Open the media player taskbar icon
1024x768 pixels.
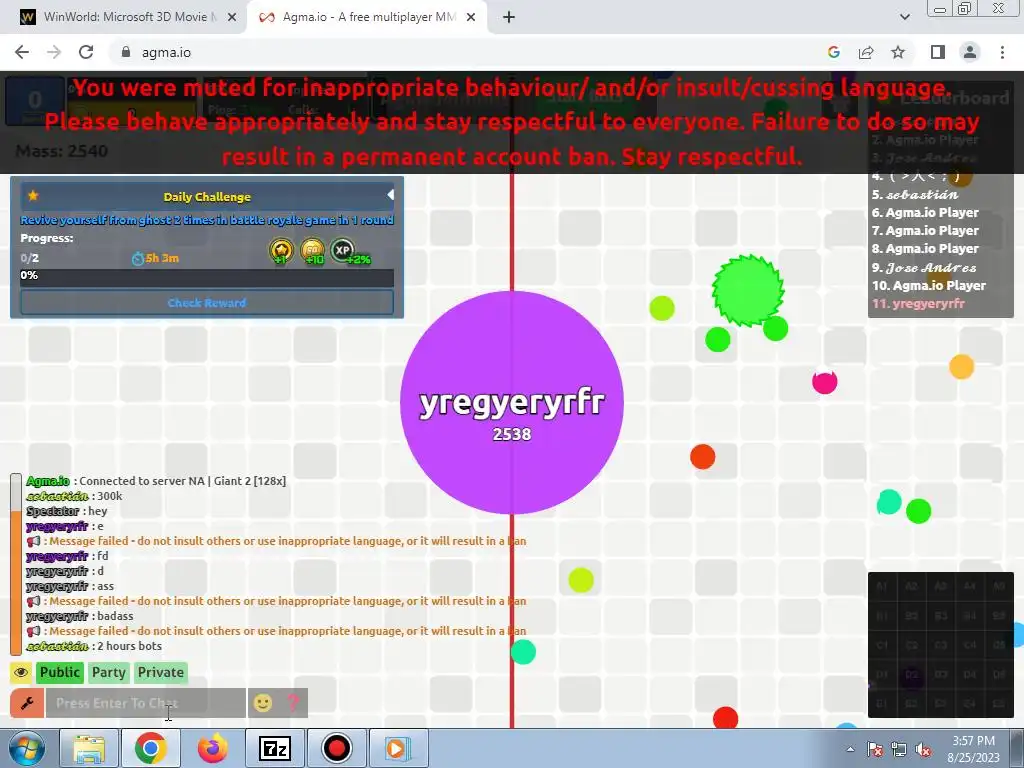398,748
